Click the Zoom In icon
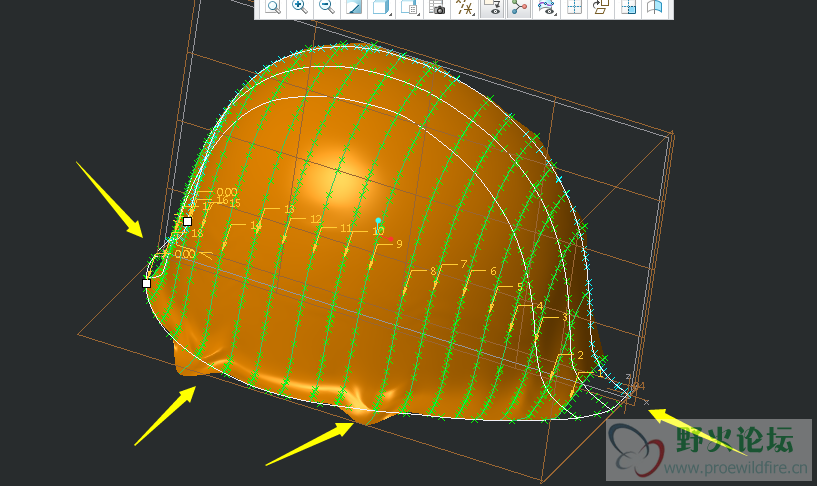This screenshot has width=817, height=486. [299, 8]
